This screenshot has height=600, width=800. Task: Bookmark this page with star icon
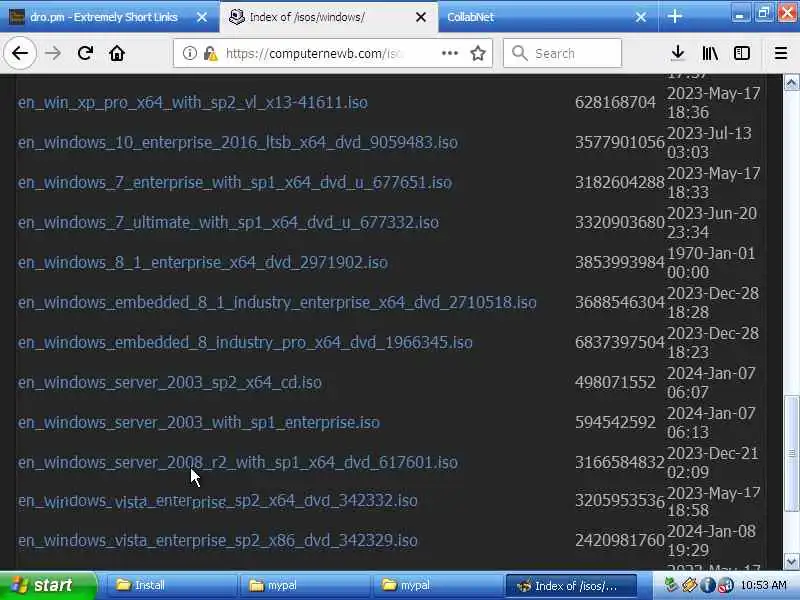pyautogui.click(x=478, y=53)
